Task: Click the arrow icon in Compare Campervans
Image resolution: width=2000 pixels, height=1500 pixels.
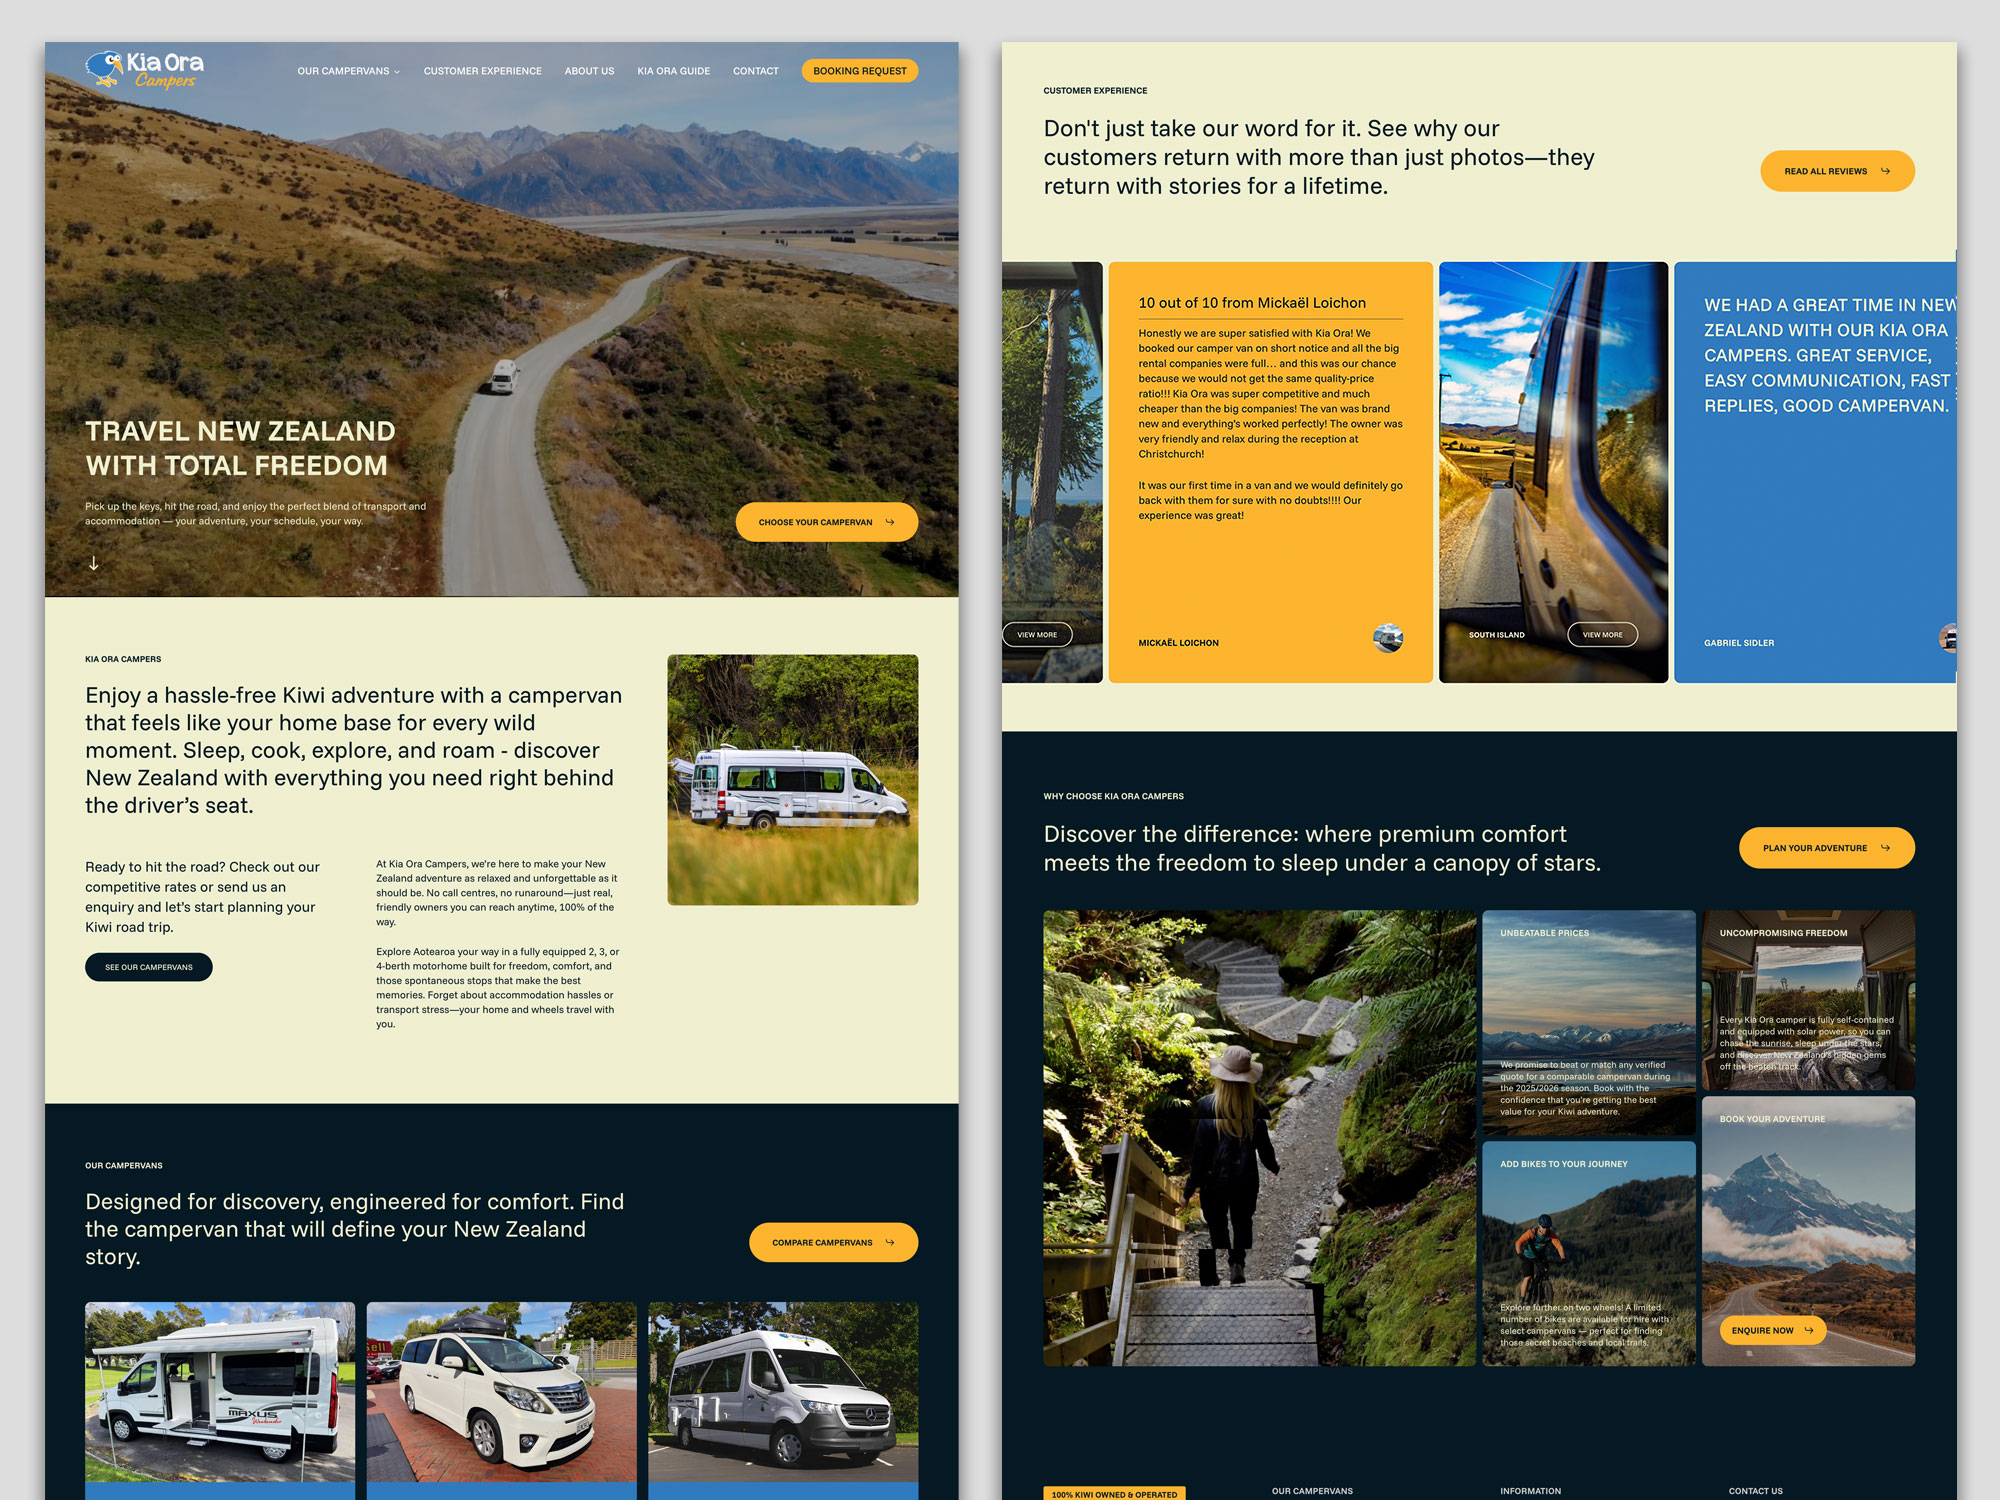Action: [x=891, y=1242]
